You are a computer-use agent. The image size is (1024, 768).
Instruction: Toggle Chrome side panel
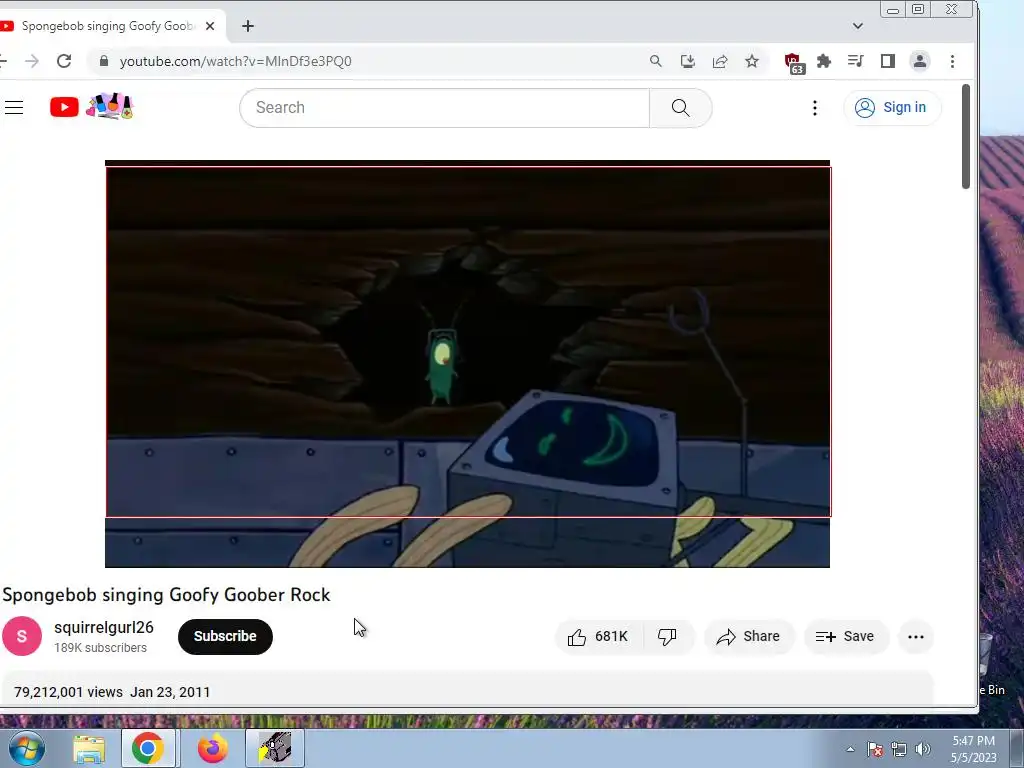click(x=888, y=61)
